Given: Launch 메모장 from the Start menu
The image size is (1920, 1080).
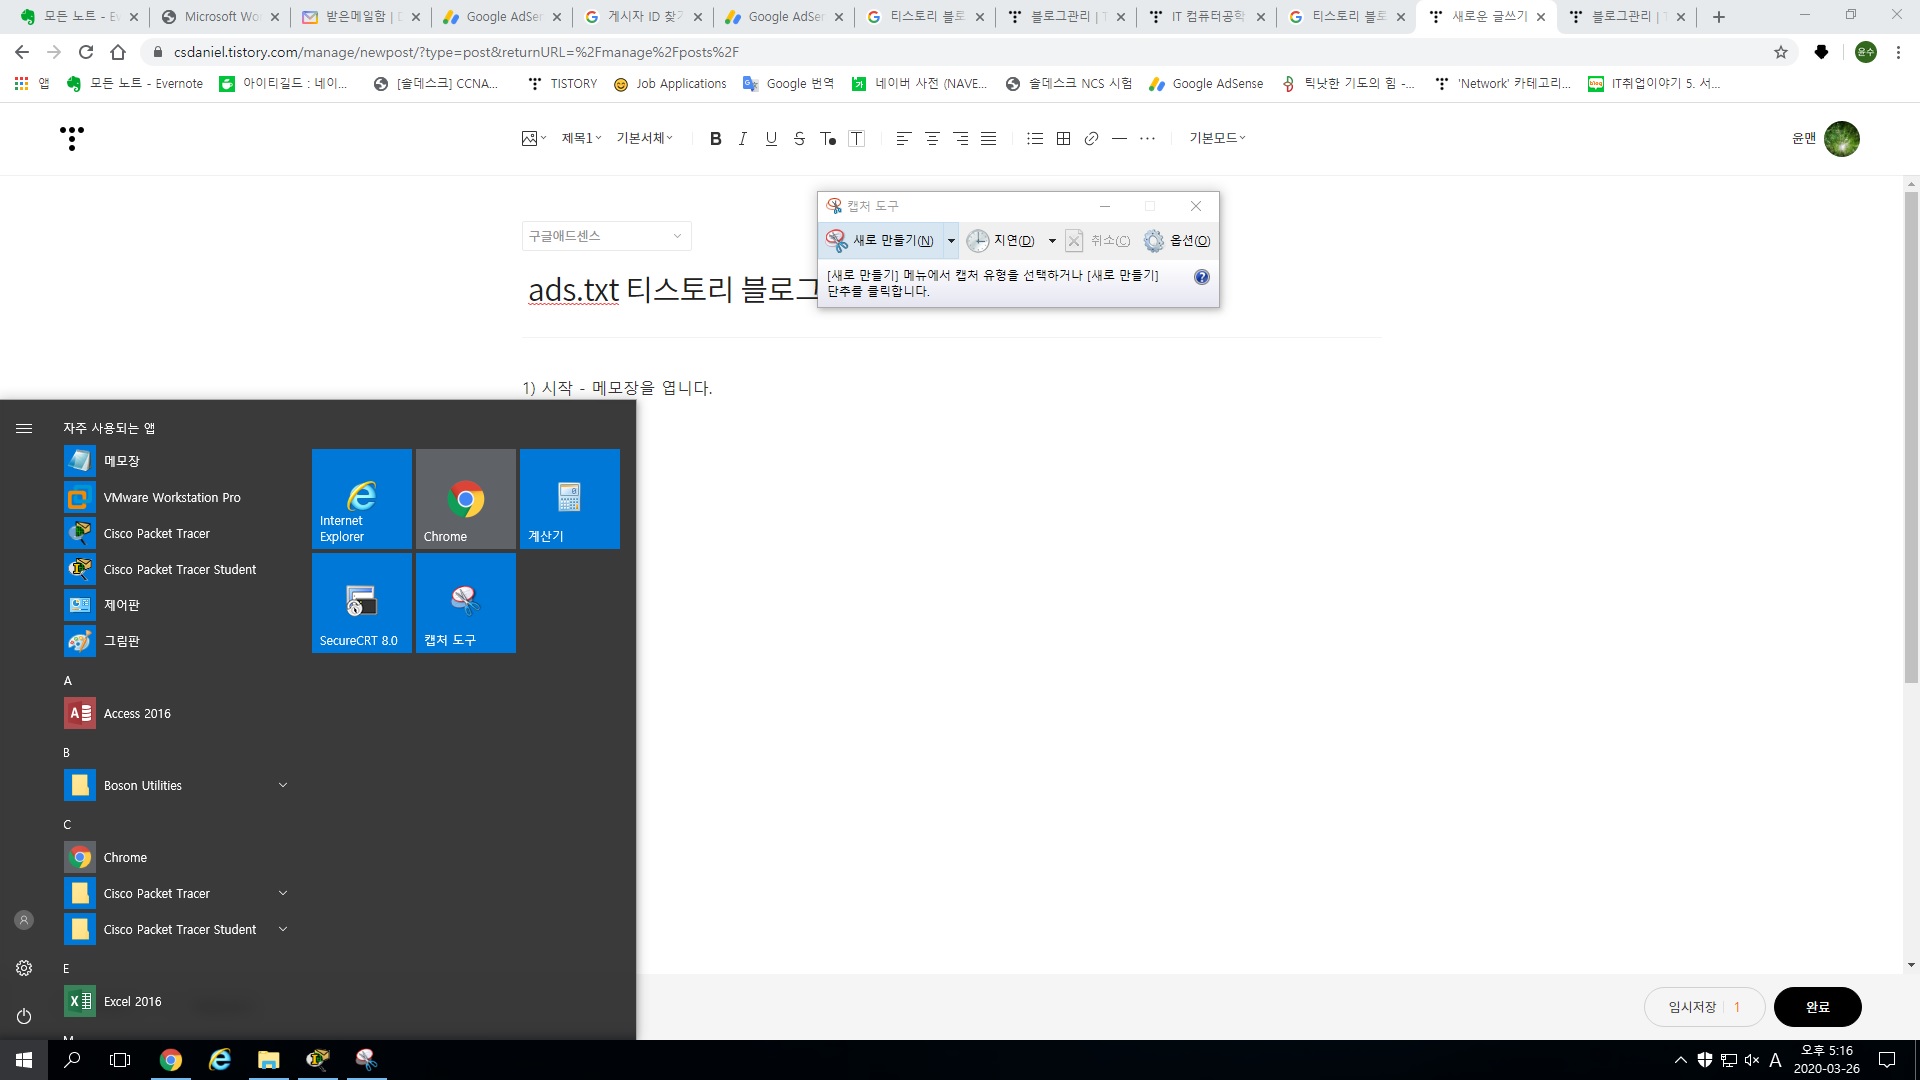Looking at the screenshot, I should [x=121, y=461].
